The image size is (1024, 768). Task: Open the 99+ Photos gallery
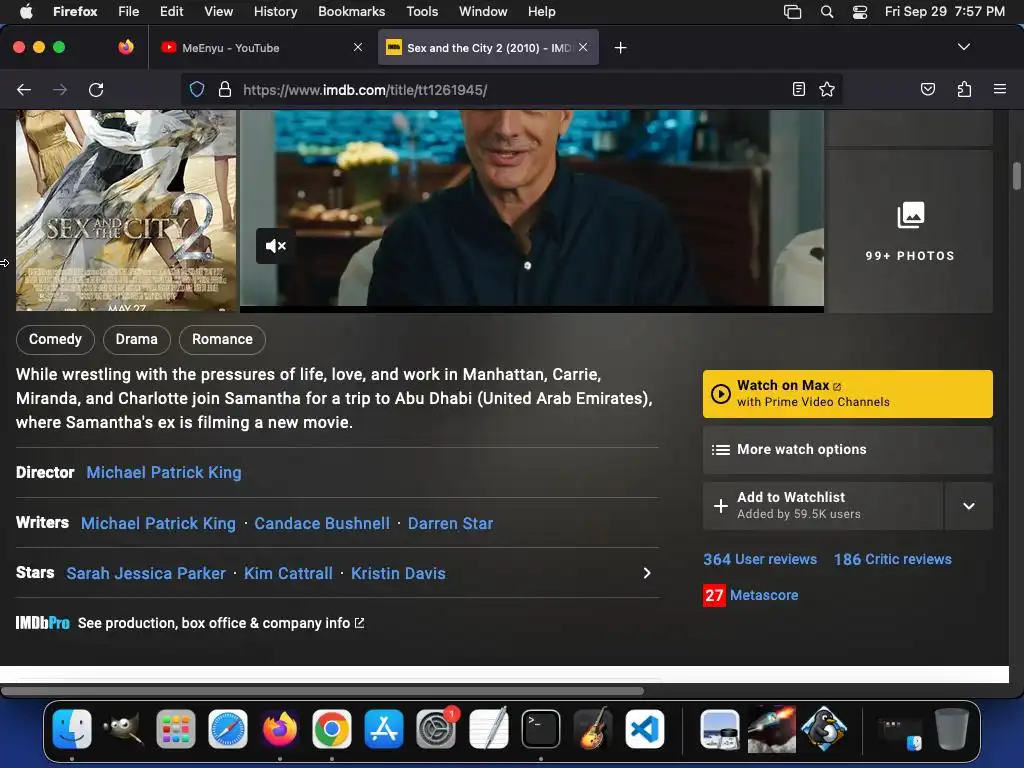tap(910, 232)
